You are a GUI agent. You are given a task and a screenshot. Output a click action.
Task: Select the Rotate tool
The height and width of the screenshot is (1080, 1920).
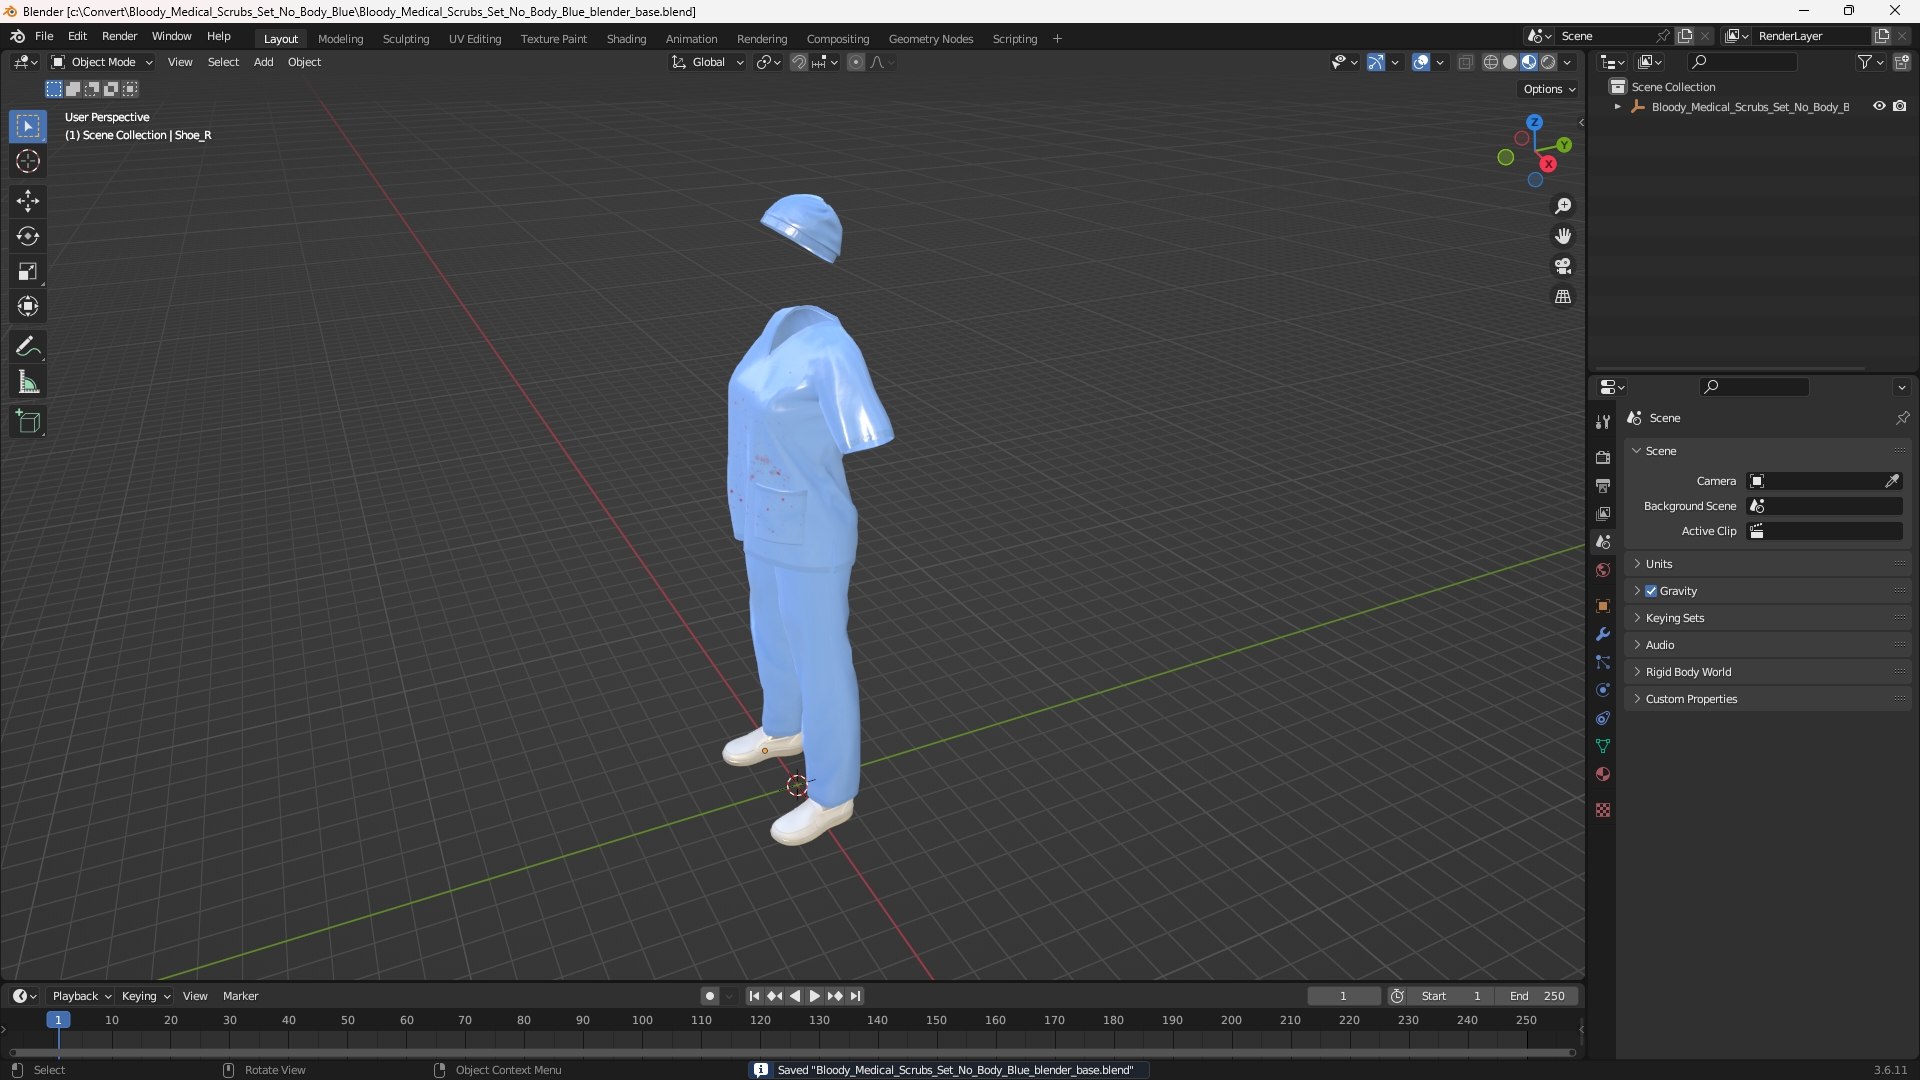tap(28, 236)
